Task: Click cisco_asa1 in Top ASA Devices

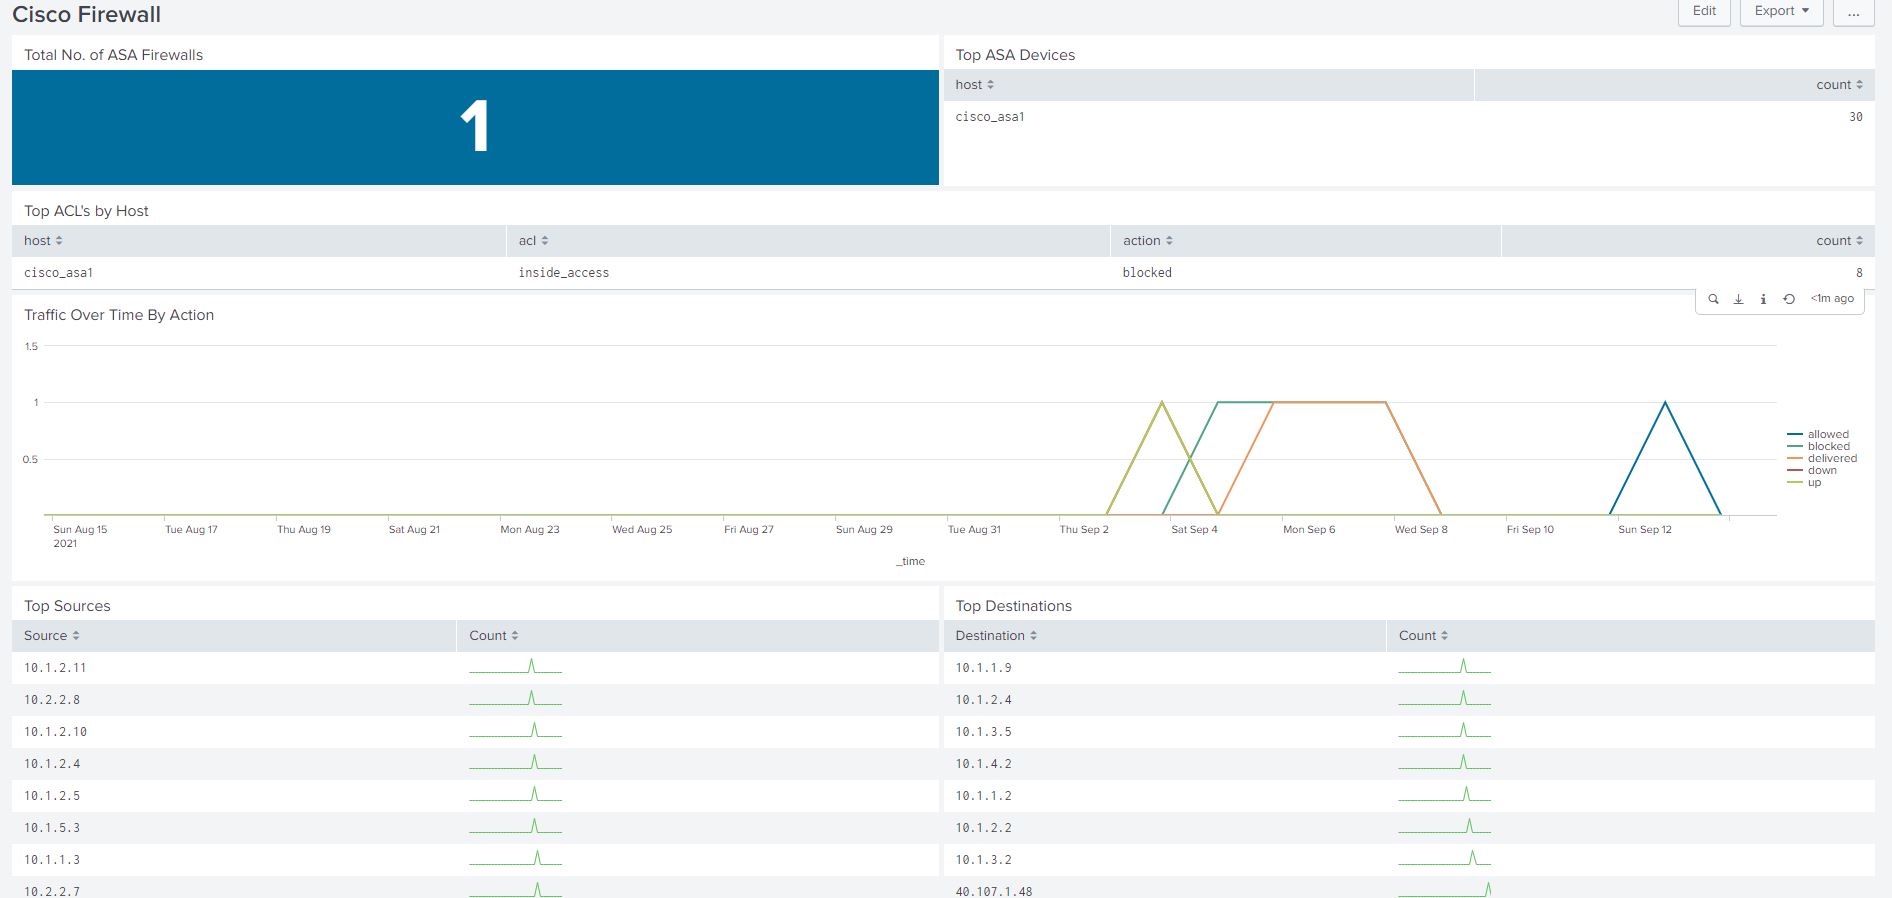Action: pos(990,117)
